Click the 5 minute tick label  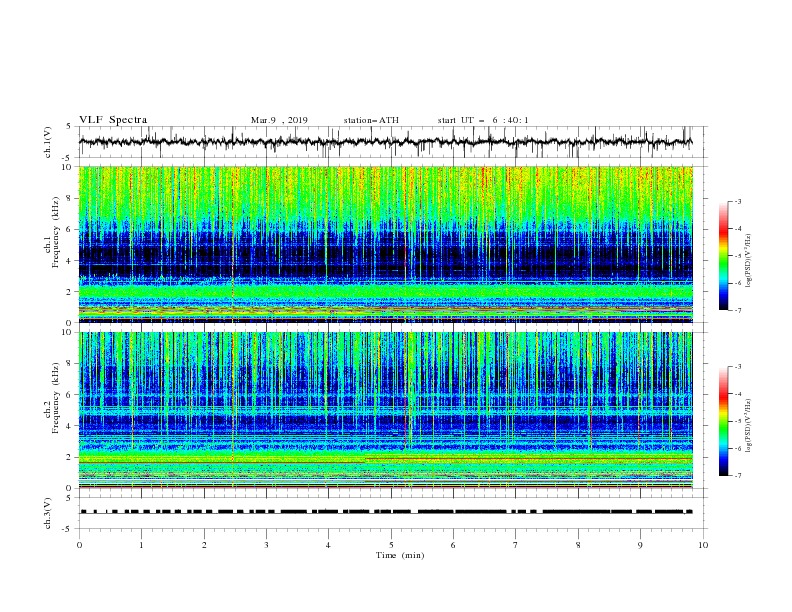coord(391,545)
